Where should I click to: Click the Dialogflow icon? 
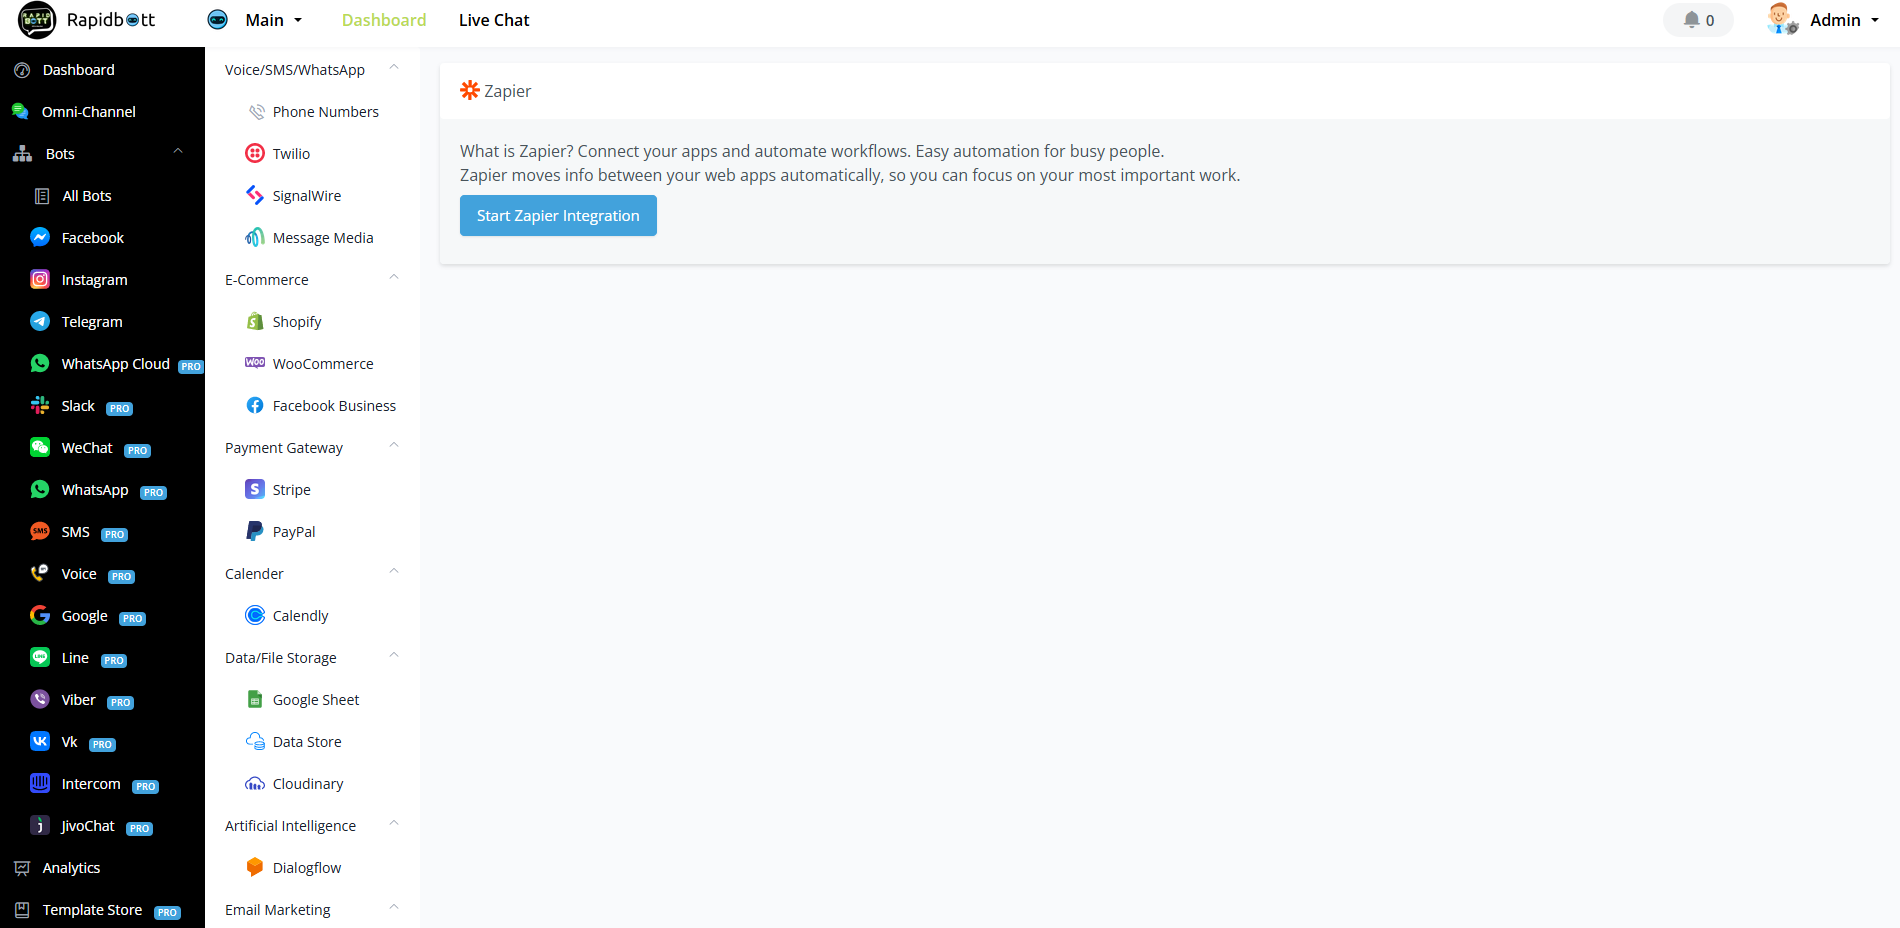point(255,867)
